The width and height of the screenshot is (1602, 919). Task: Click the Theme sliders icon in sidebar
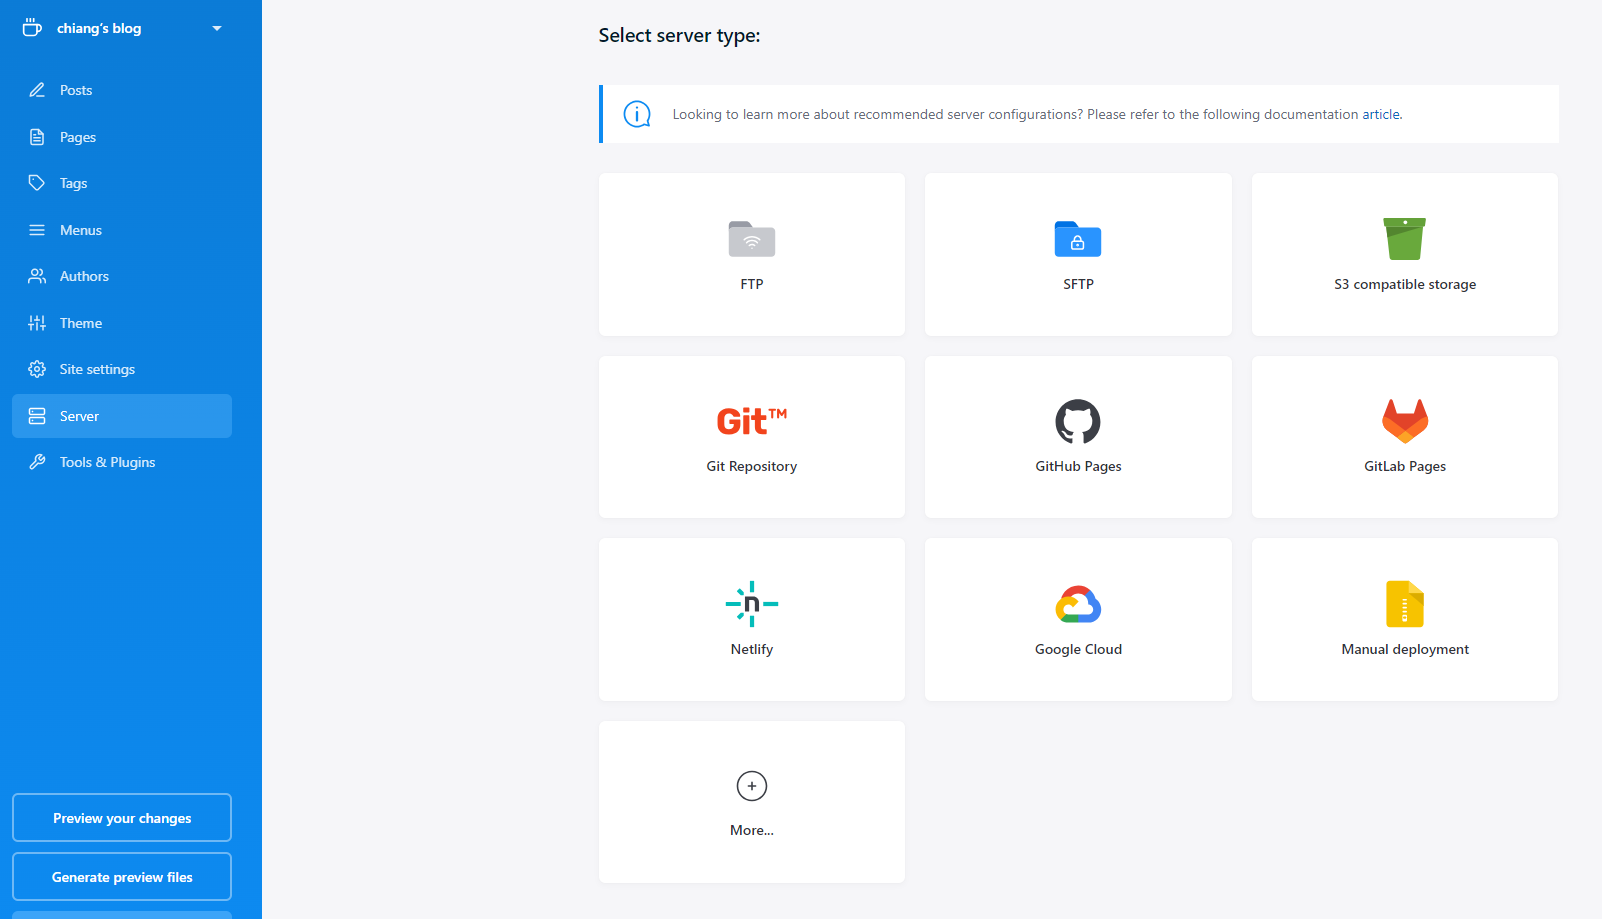pos(37,323)
